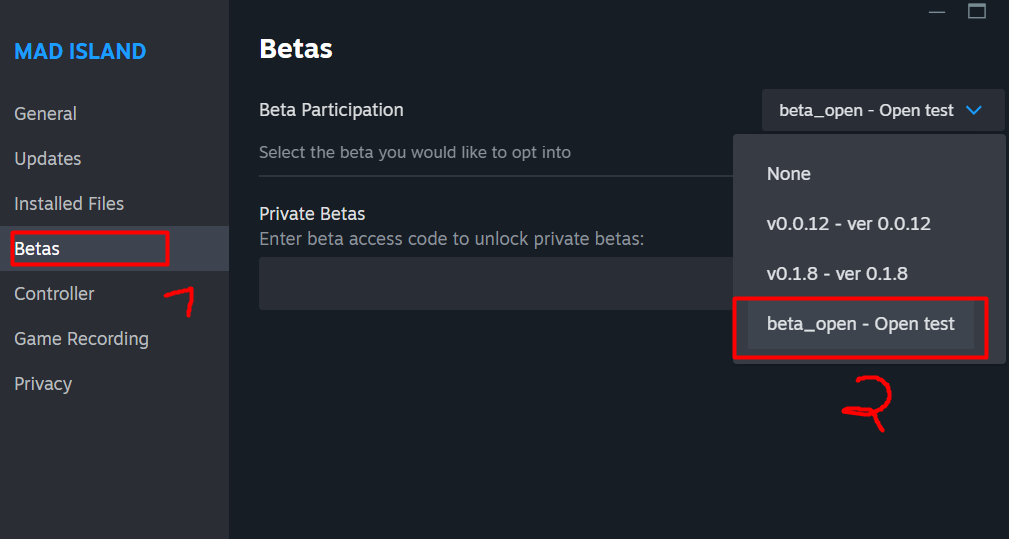Image resolution: width=1009 pixels, height=539 pixels.
Task: Select the v0.0.12 - ver 0.0.12 option
Action: click(848, 224)
